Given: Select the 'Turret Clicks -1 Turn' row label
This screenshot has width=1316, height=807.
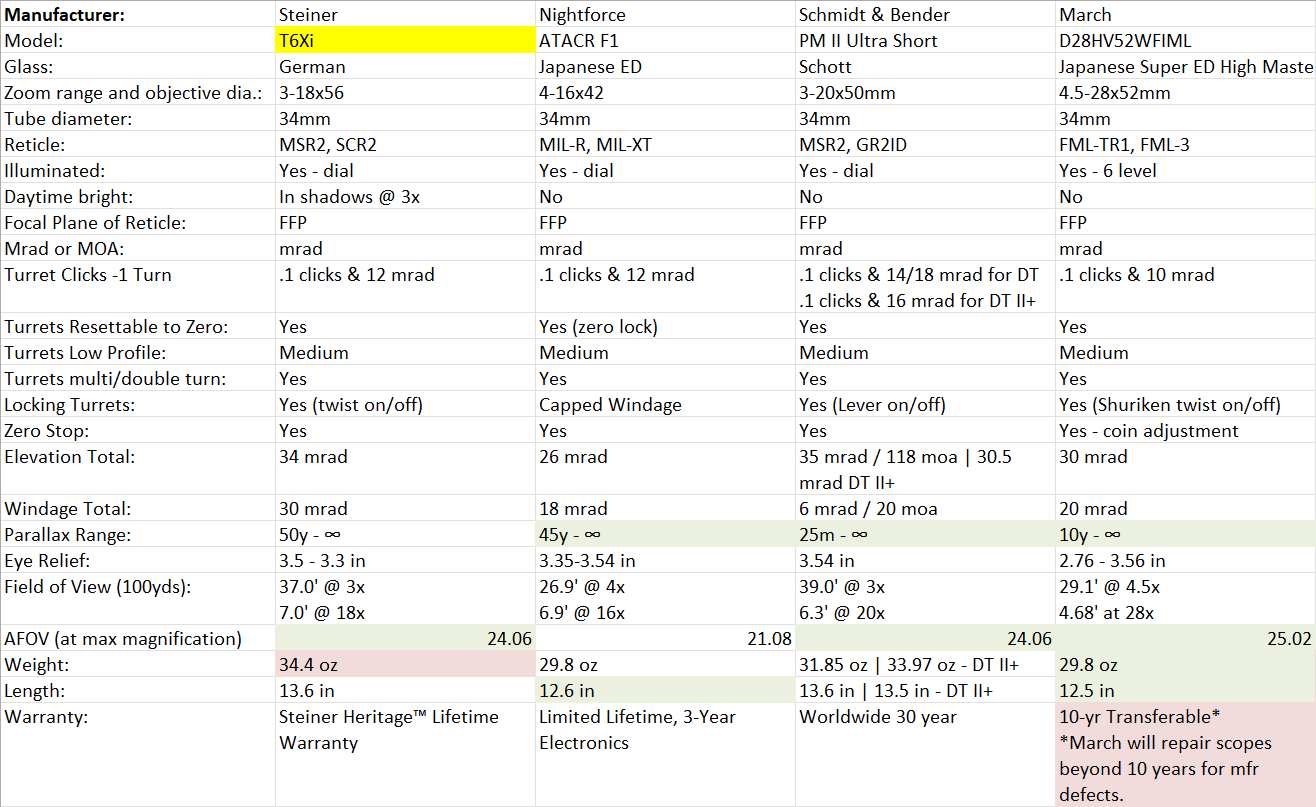Looking at the screenshot, I should point(138,288).
